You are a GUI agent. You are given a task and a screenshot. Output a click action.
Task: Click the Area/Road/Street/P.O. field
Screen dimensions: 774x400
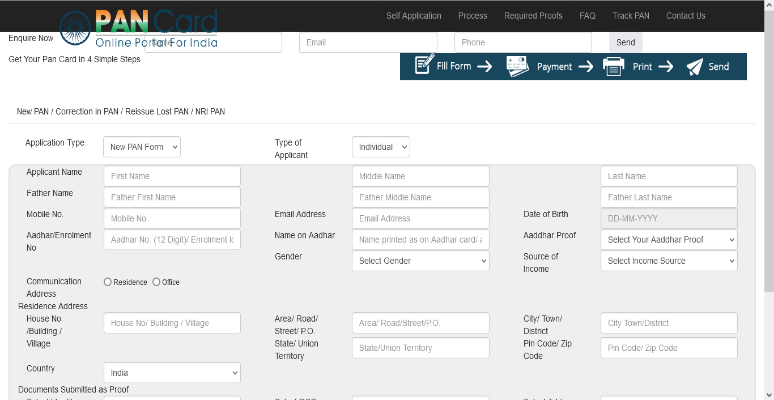[x=421, y=323]
